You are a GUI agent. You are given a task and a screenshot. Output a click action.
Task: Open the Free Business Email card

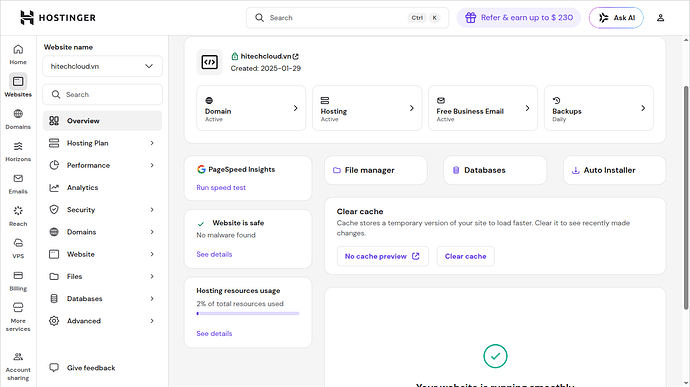(x=483, y=108)
